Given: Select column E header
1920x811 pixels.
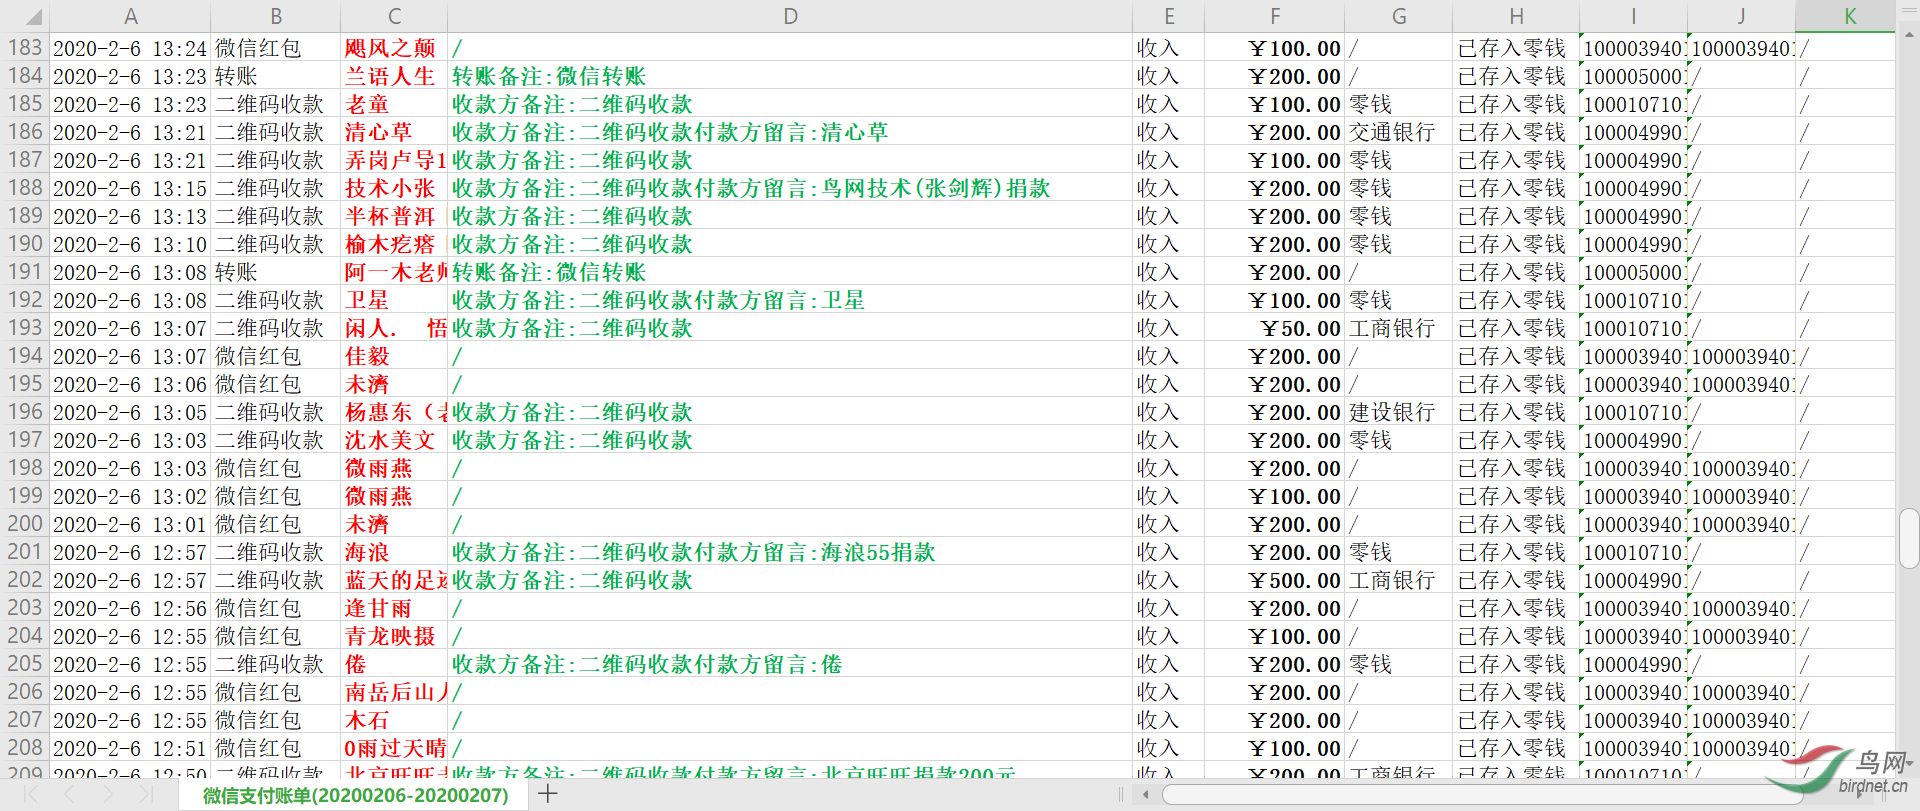Looking at the screenshot, I should [1169, 16].
